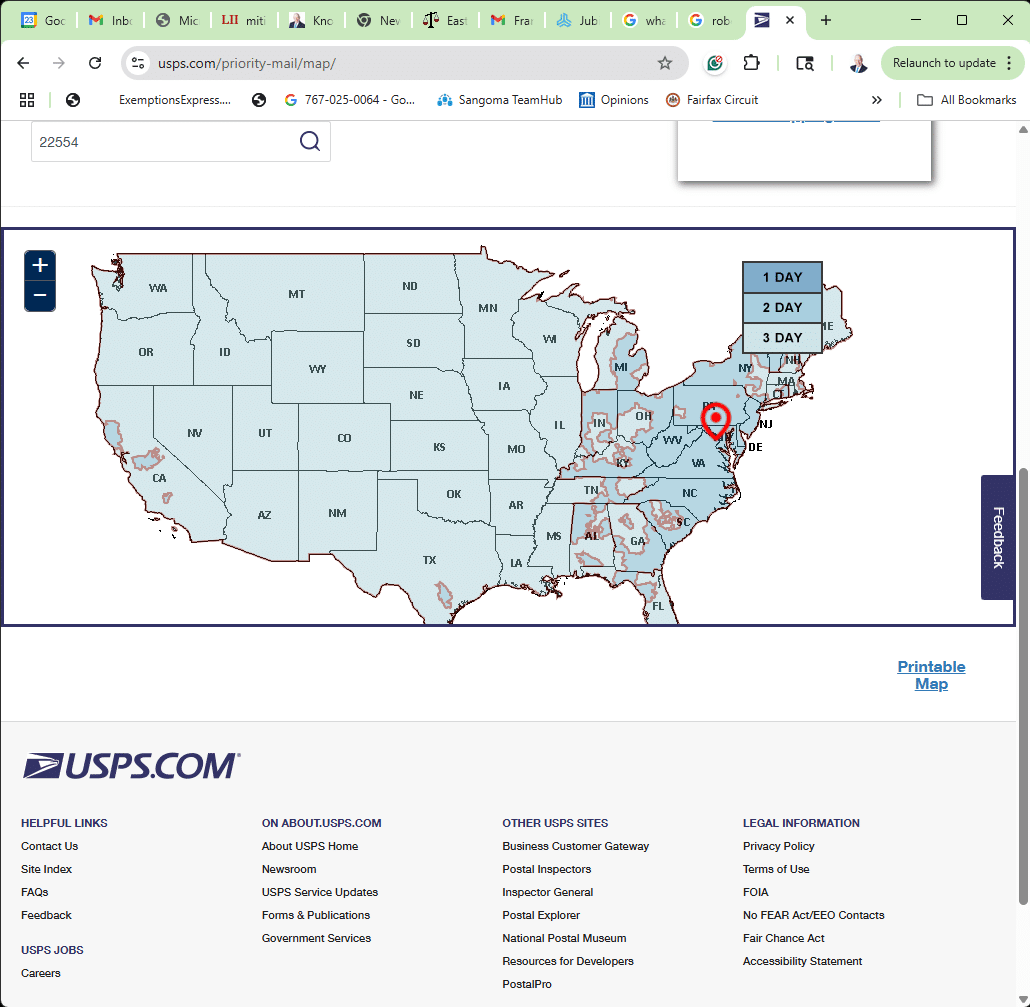Zoom in the map with plus button

[x=40, y=265]
